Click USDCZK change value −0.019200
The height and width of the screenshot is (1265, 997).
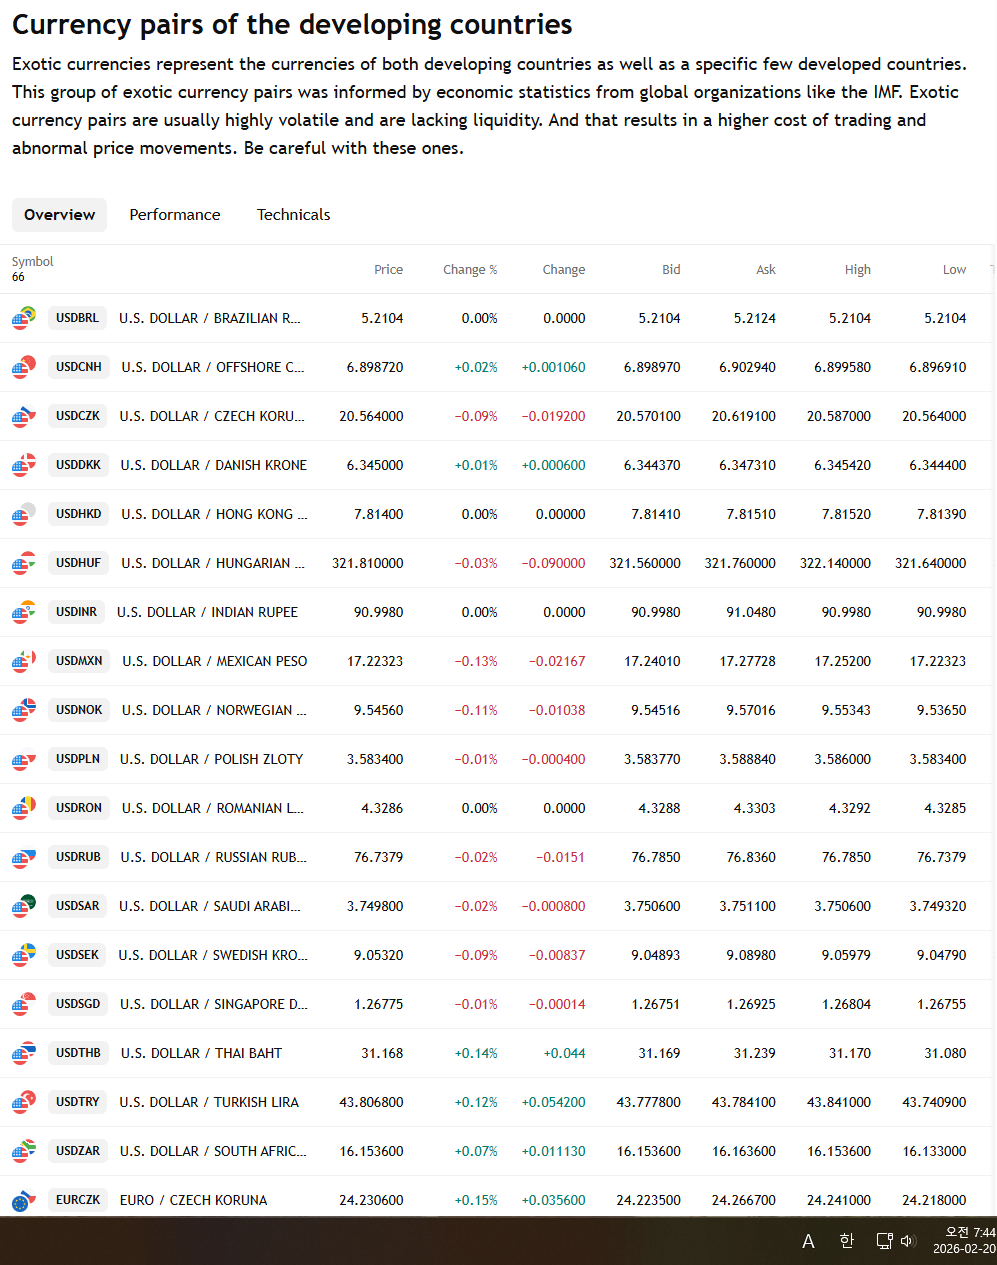pos(553,416)
